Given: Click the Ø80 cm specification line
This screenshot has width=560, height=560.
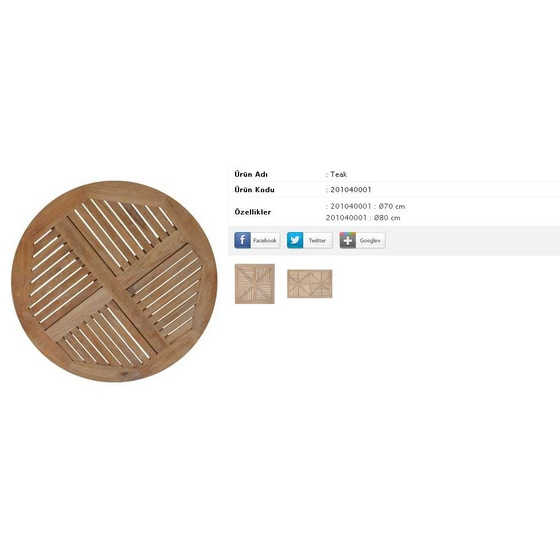Looking at the screenshot, I should coord(363,218).
